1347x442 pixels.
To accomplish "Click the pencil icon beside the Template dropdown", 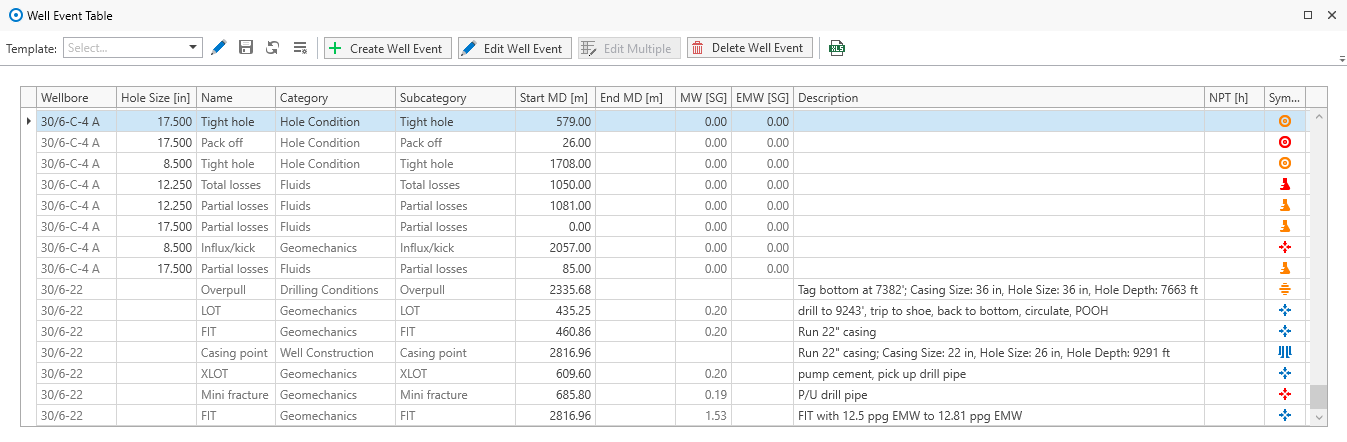I will [x=220, y=48].
